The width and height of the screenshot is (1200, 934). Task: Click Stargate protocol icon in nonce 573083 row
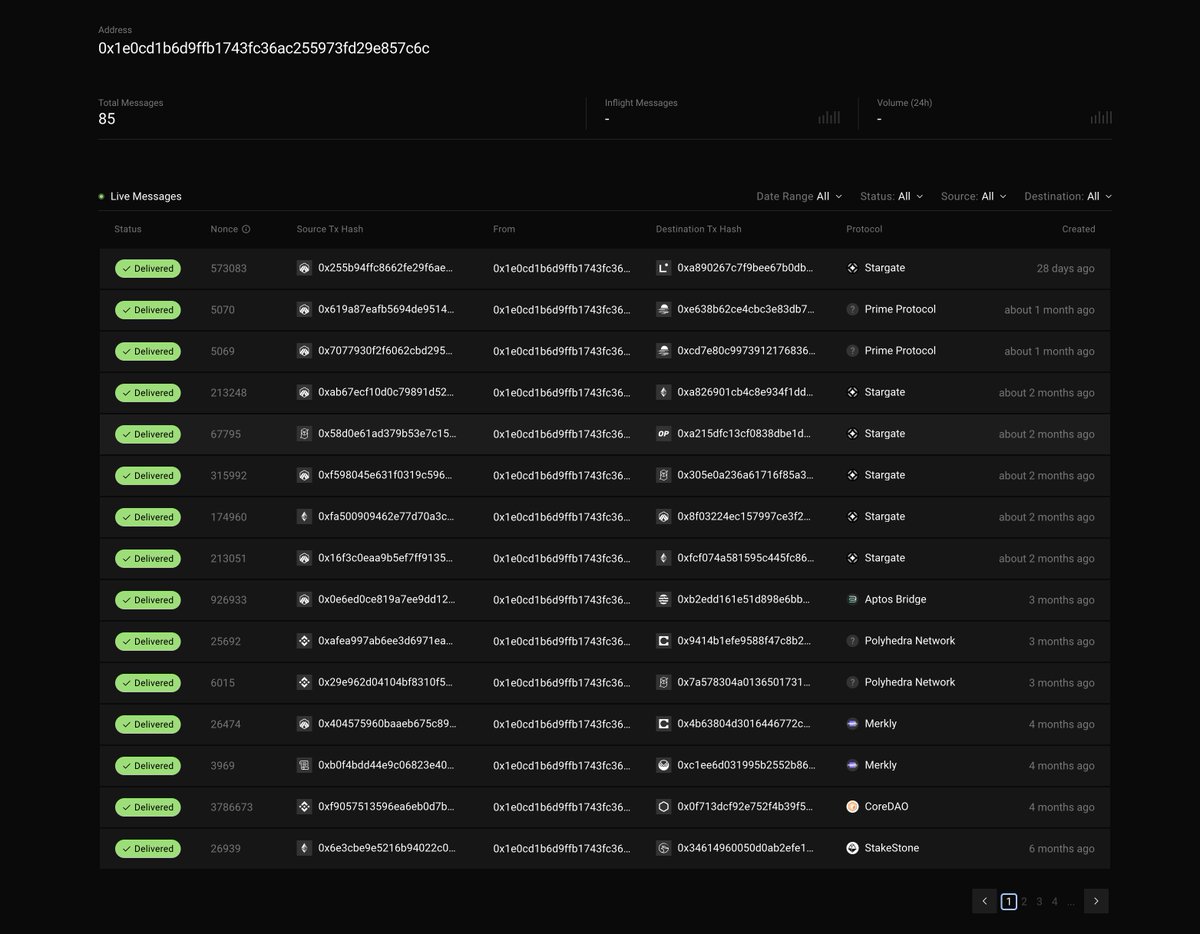pos(852,268)
